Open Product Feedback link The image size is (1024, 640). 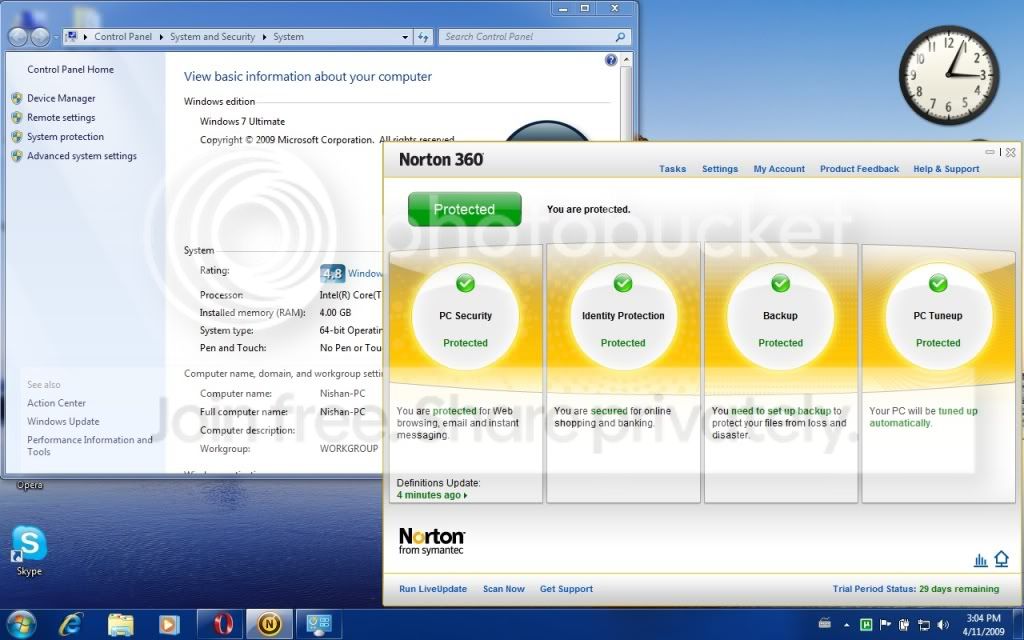click(x=859, y=168)
